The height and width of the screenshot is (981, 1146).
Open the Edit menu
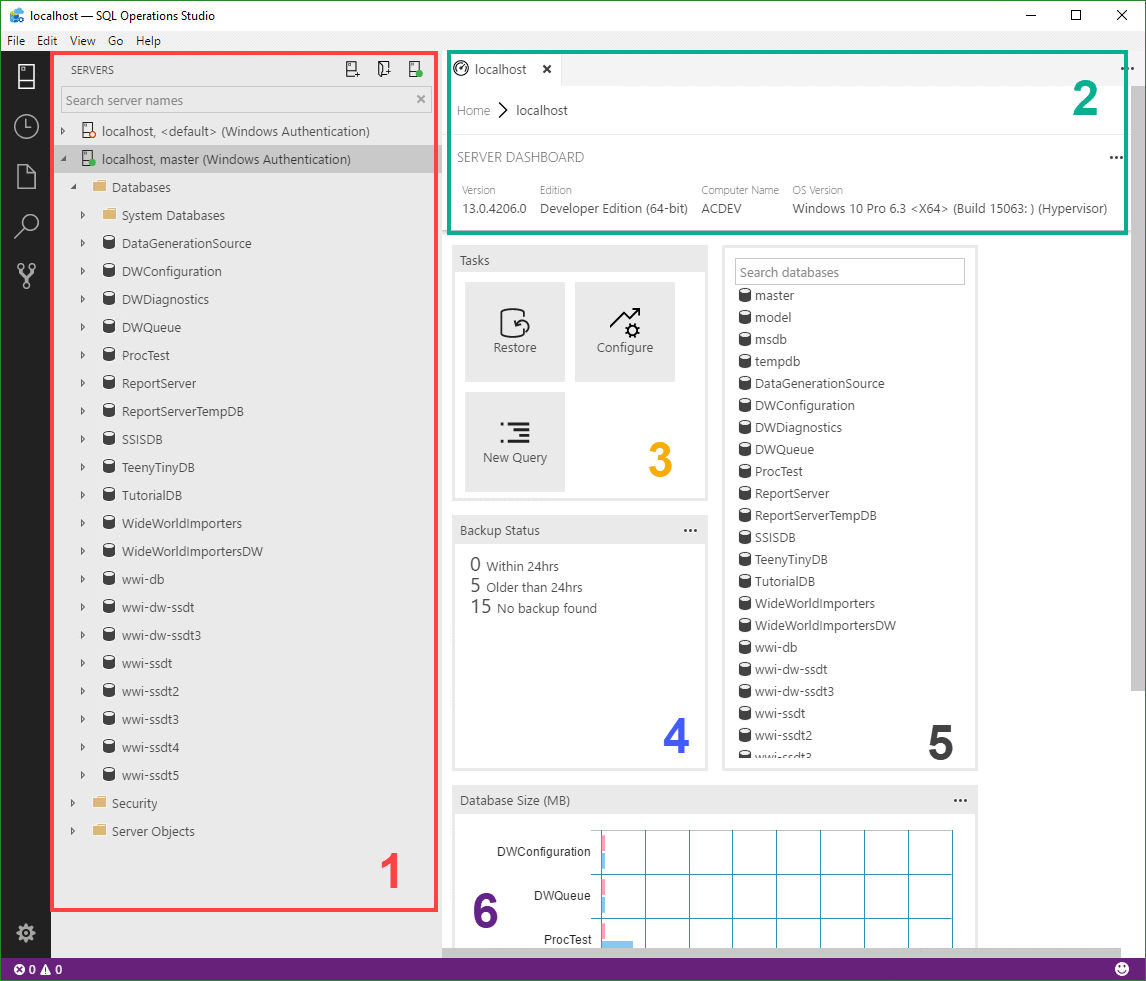pyautogui.click(x=47, y=41)
